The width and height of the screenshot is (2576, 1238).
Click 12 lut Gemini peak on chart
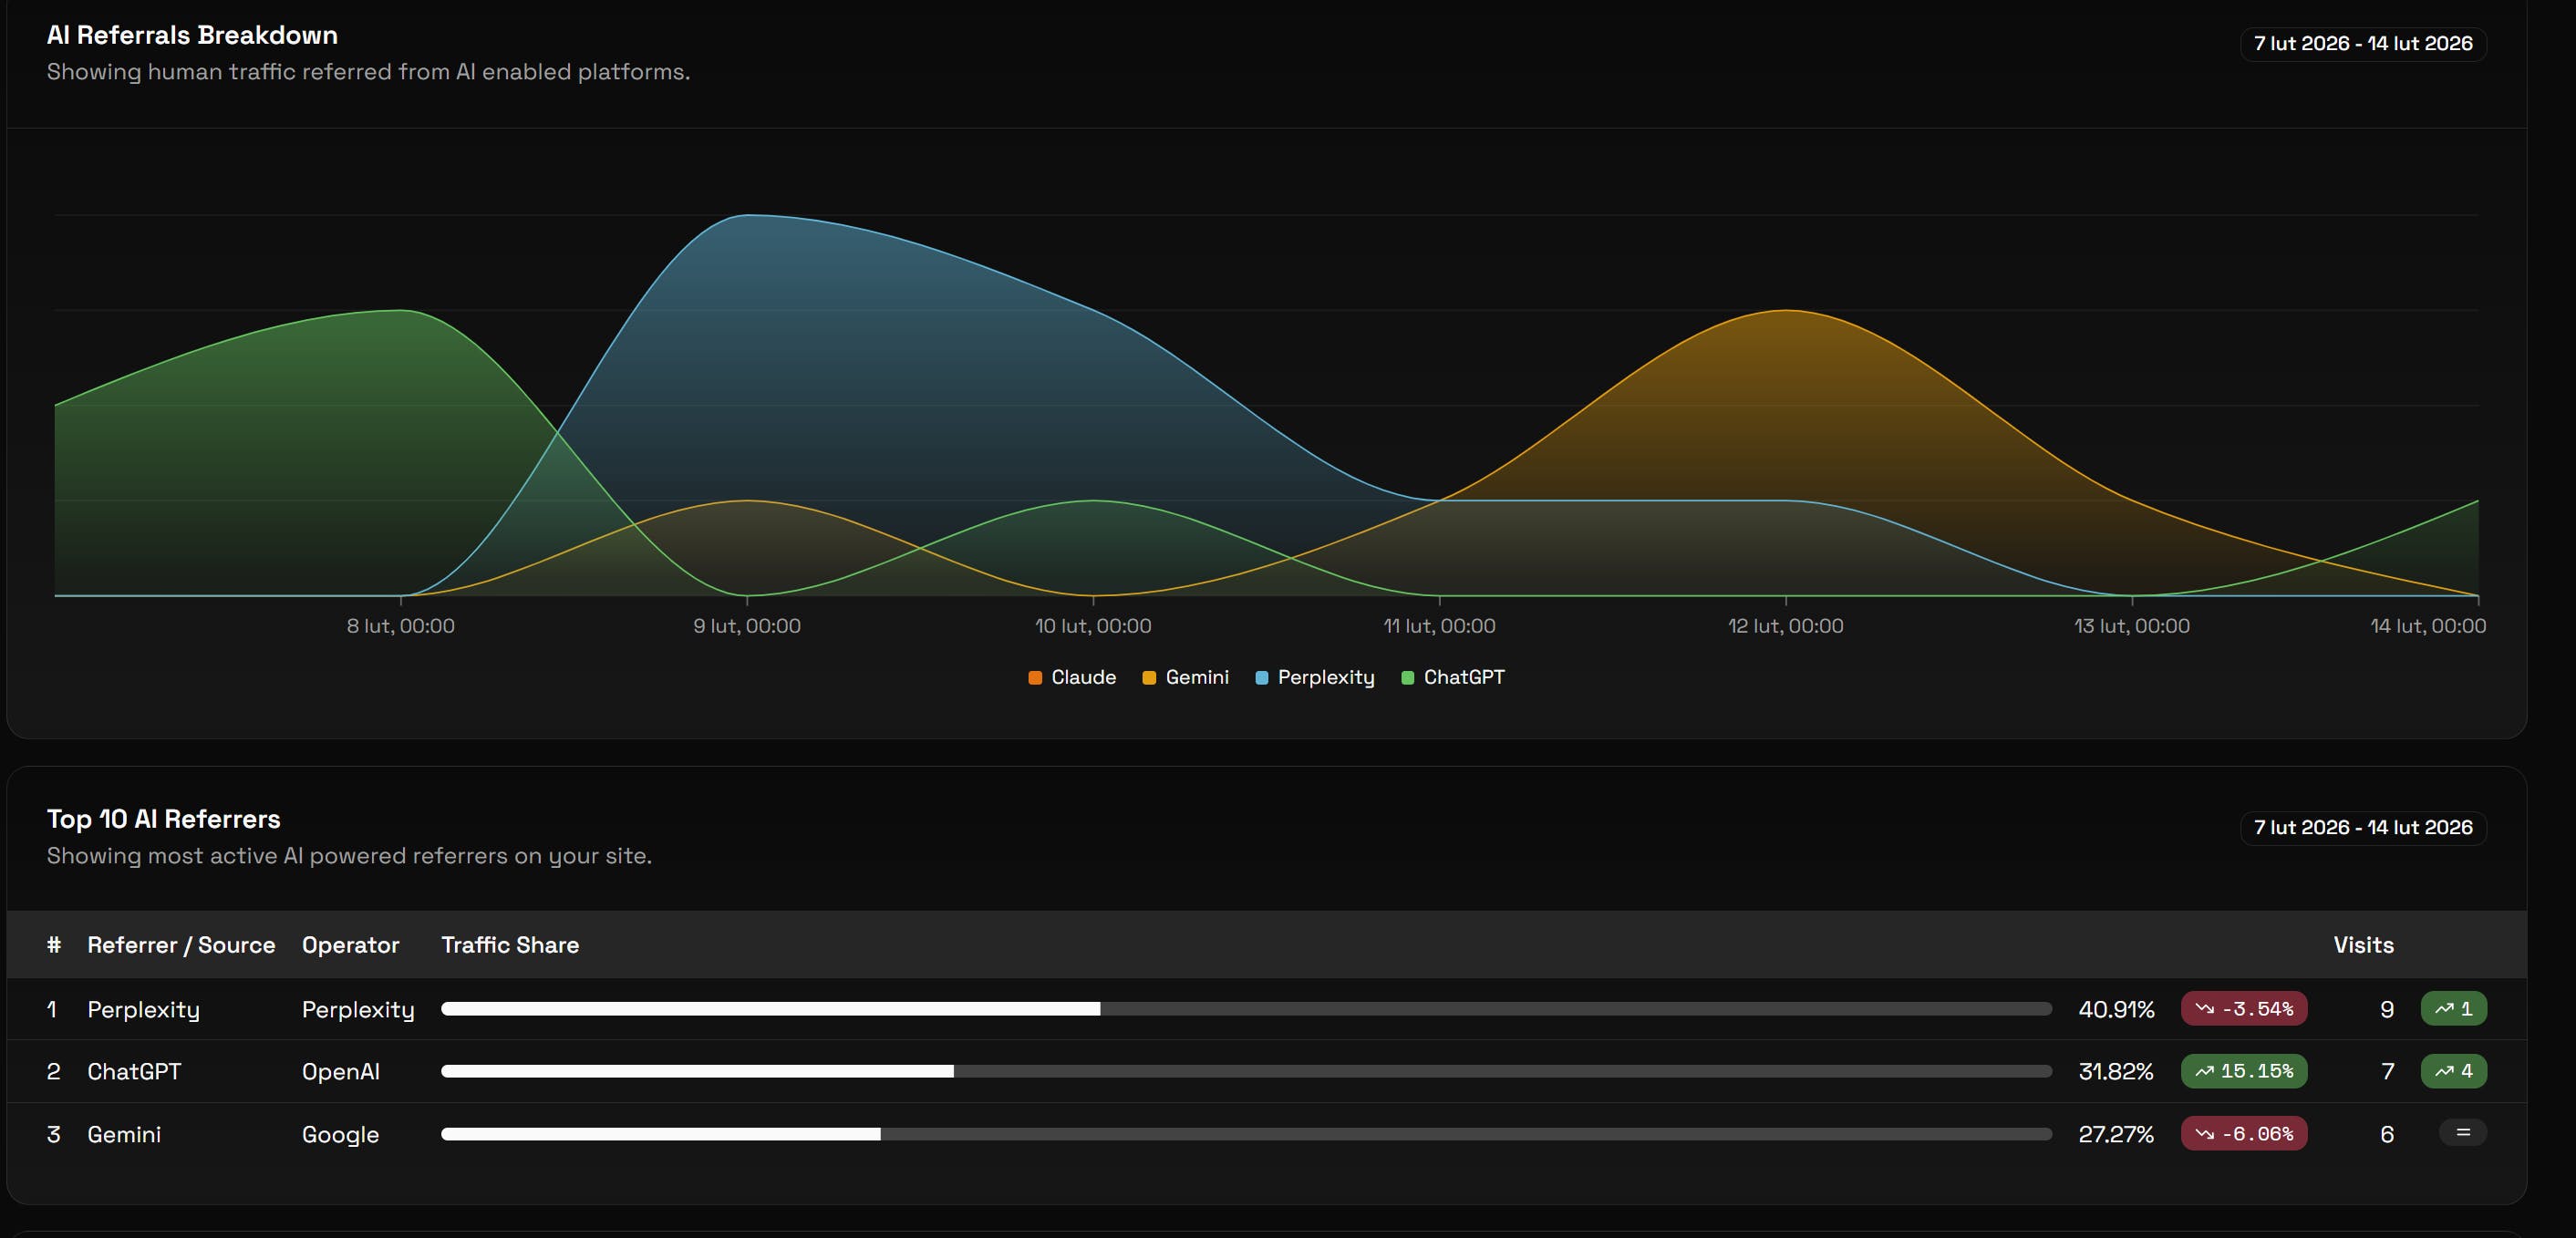[x=1785, y=311]
